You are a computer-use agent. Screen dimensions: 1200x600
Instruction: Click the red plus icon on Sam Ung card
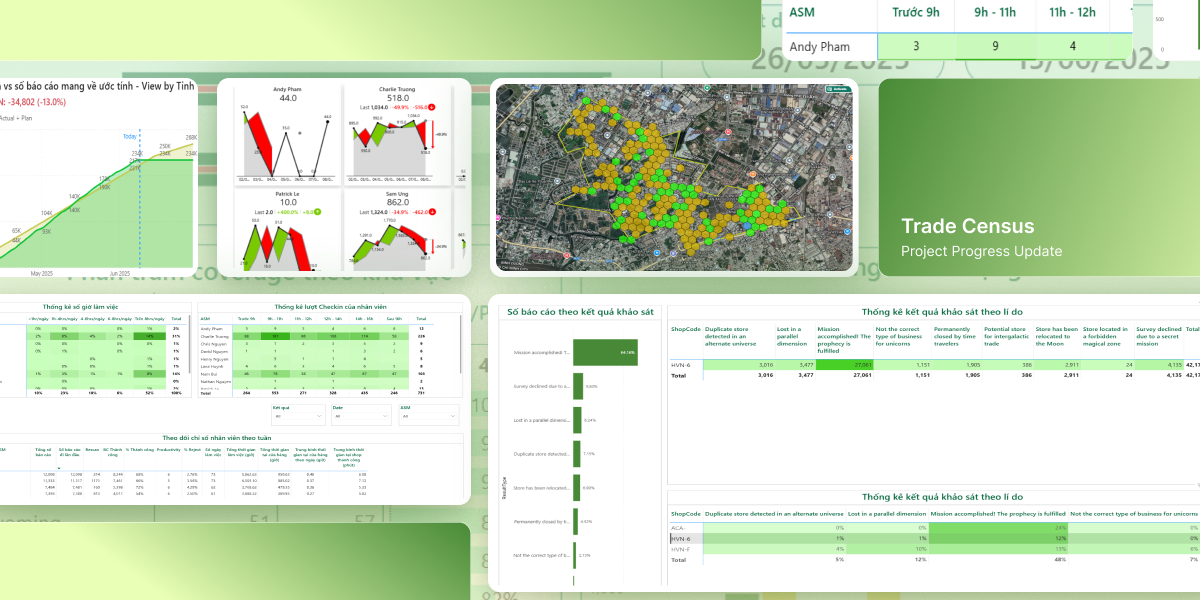[x=433, y=212]
